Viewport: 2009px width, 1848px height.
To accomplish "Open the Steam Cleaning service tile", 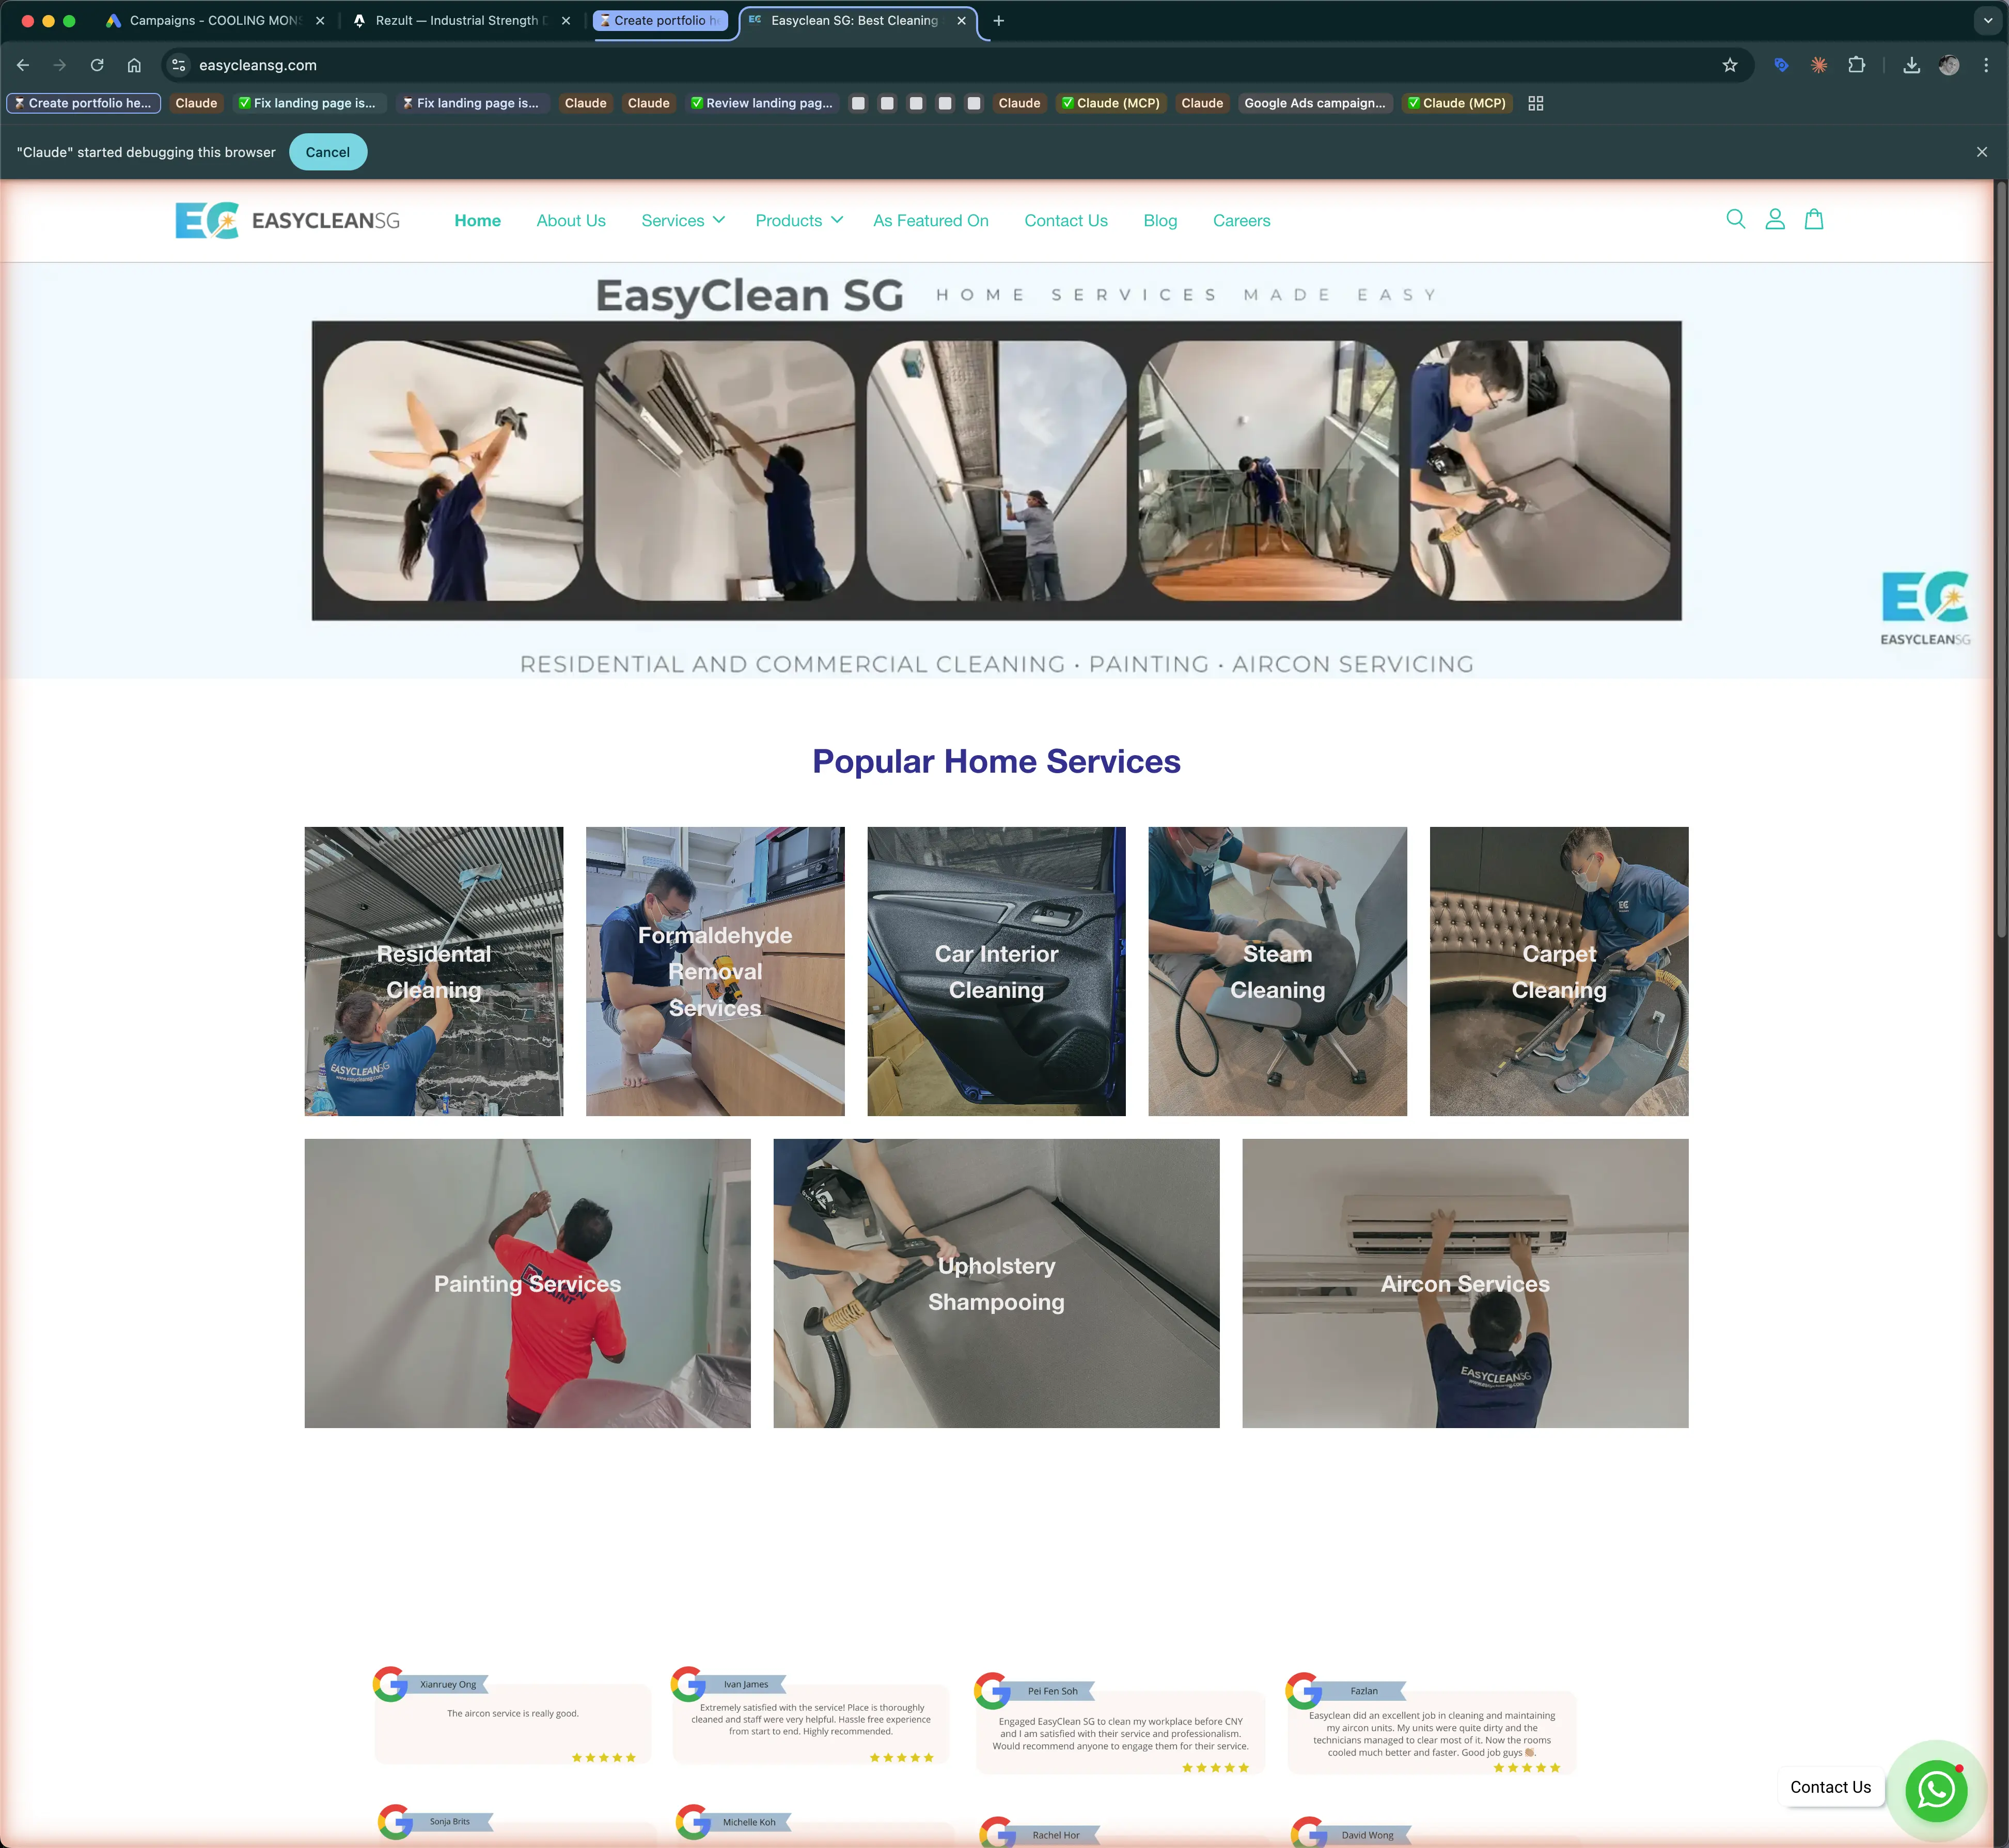I will point(1277,971).
